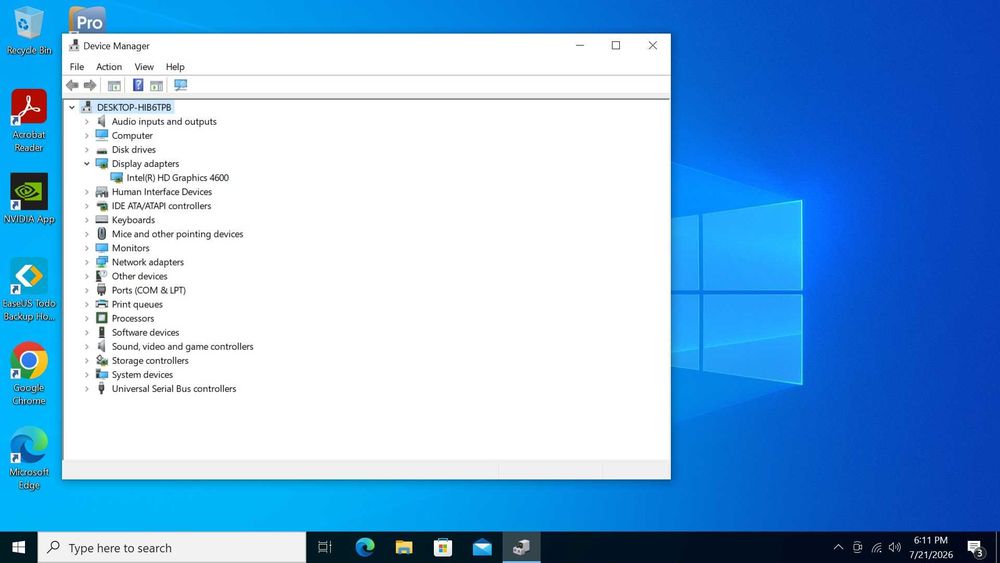Image resolution: width=1000 pixels, height=563 pixels.
Task: Click the Audio inputs and outputs speaker icon
Action: 101,121
